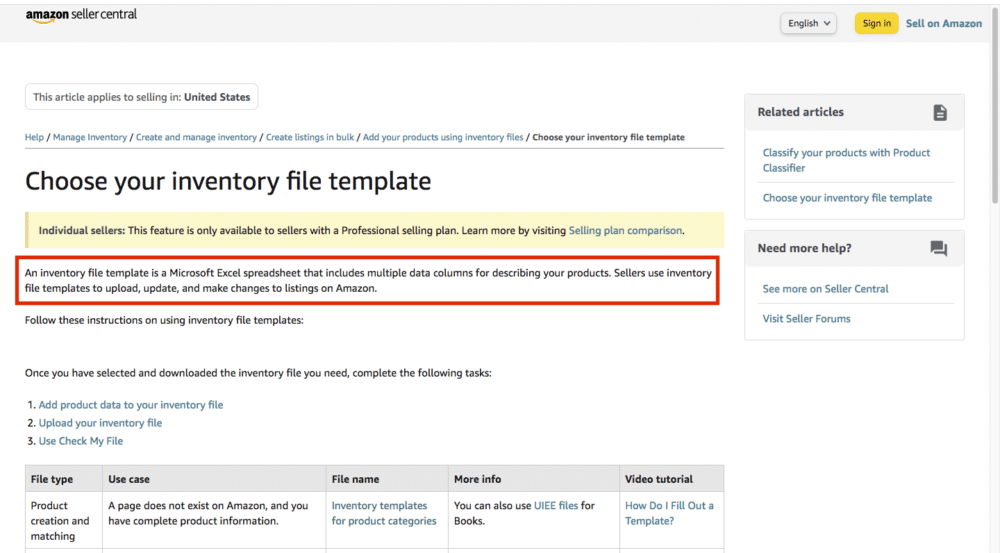
Task: Click the Need more help chat icon
Action: pos(938,249)
